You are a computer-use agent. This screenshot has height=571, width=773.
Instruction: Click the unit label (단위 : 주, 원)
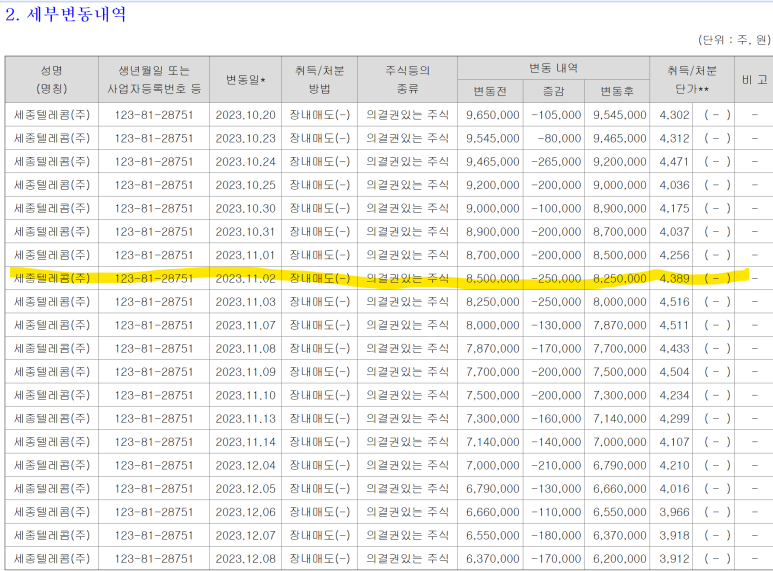(734, 40)
